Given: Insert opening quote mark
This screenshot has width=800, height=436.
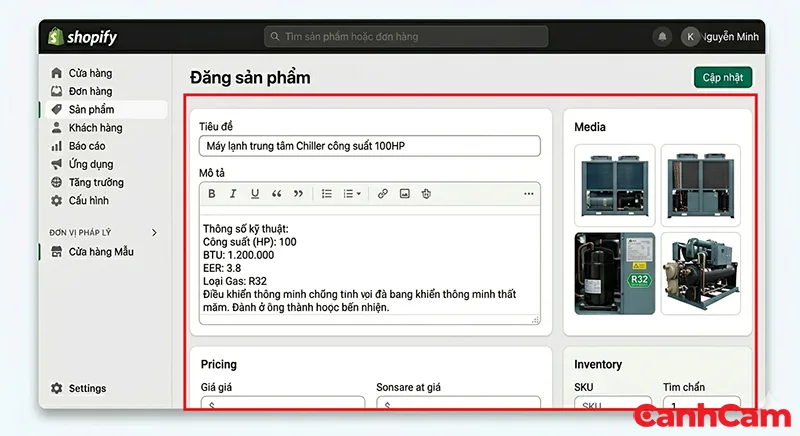Looking at the screenshot, I should [277, 194].
